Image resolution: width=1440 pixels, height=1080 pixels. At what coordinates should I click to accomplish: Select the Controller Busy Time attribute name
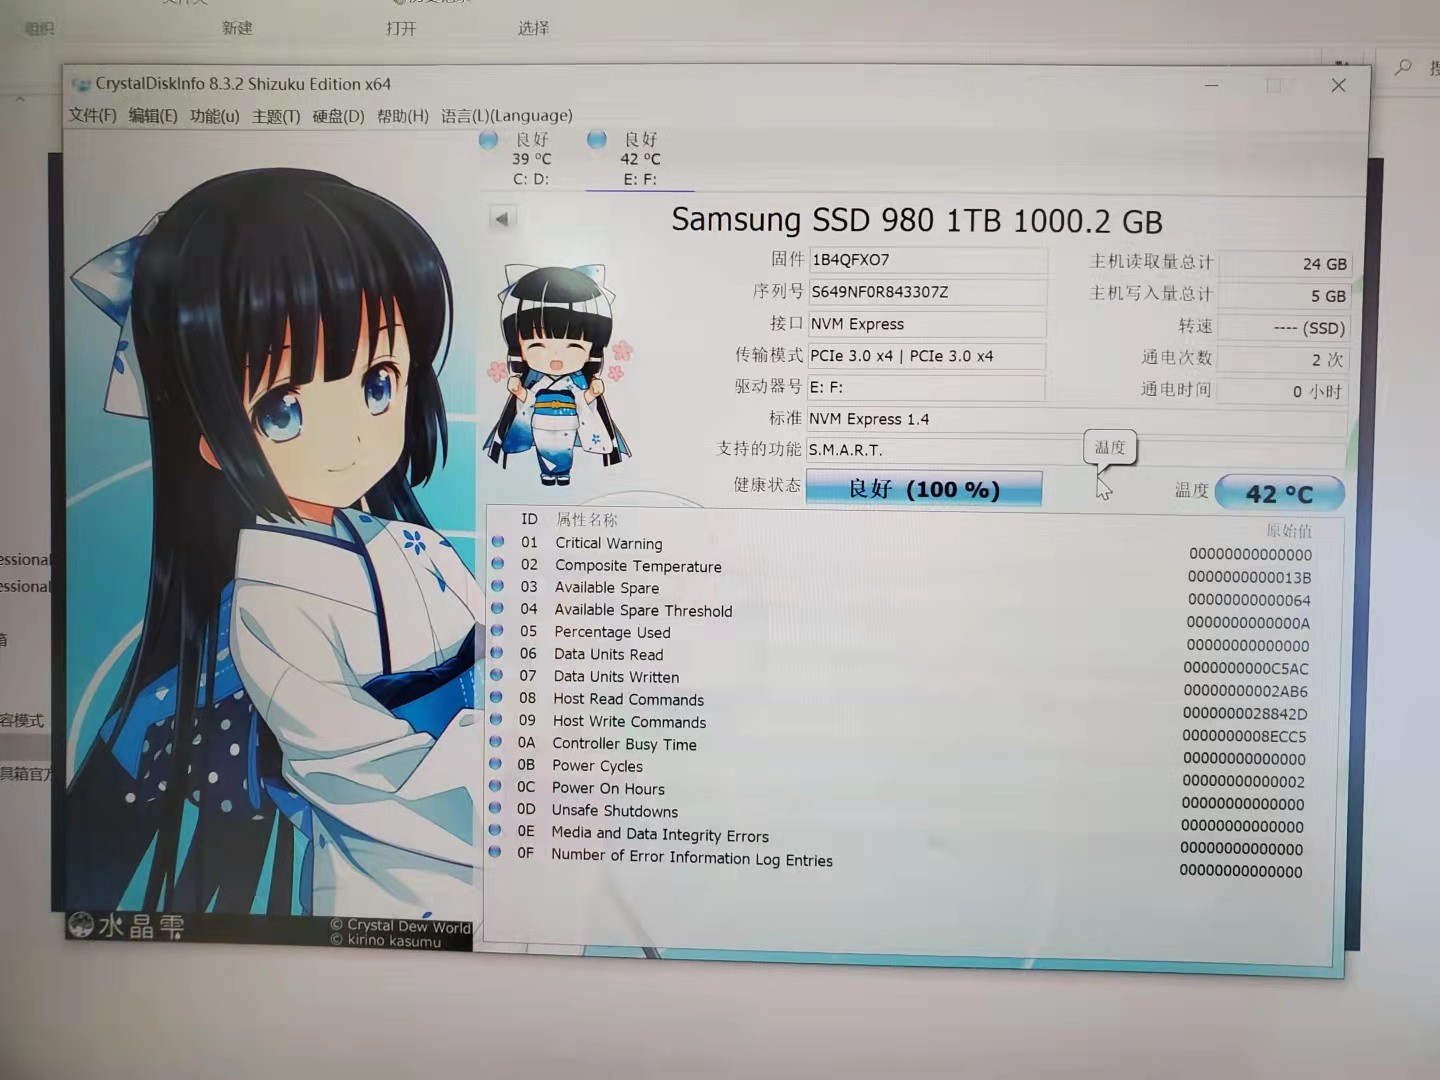click(x=624, y=744)
